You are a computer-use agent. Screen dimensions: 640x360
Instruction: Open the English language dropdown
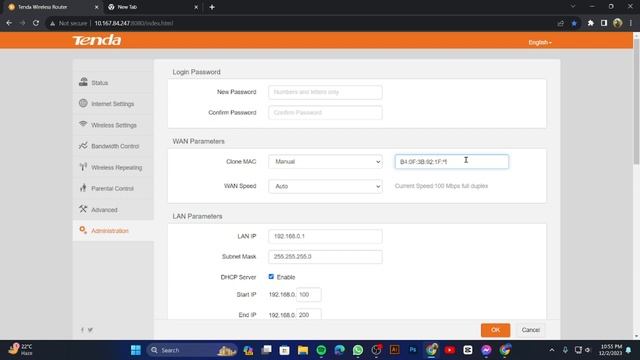click(x=540, y=42)
